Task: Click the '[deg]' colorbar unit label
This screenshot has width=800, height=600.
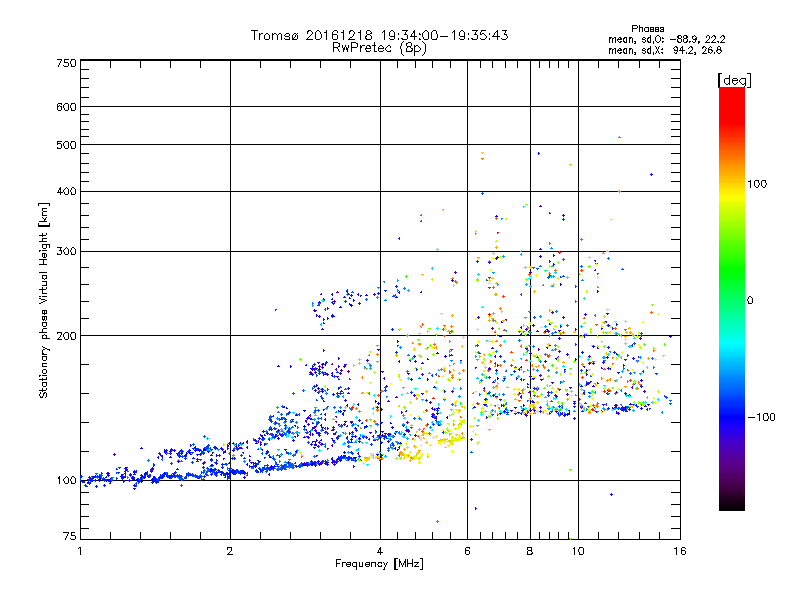Action: [734, 80]
